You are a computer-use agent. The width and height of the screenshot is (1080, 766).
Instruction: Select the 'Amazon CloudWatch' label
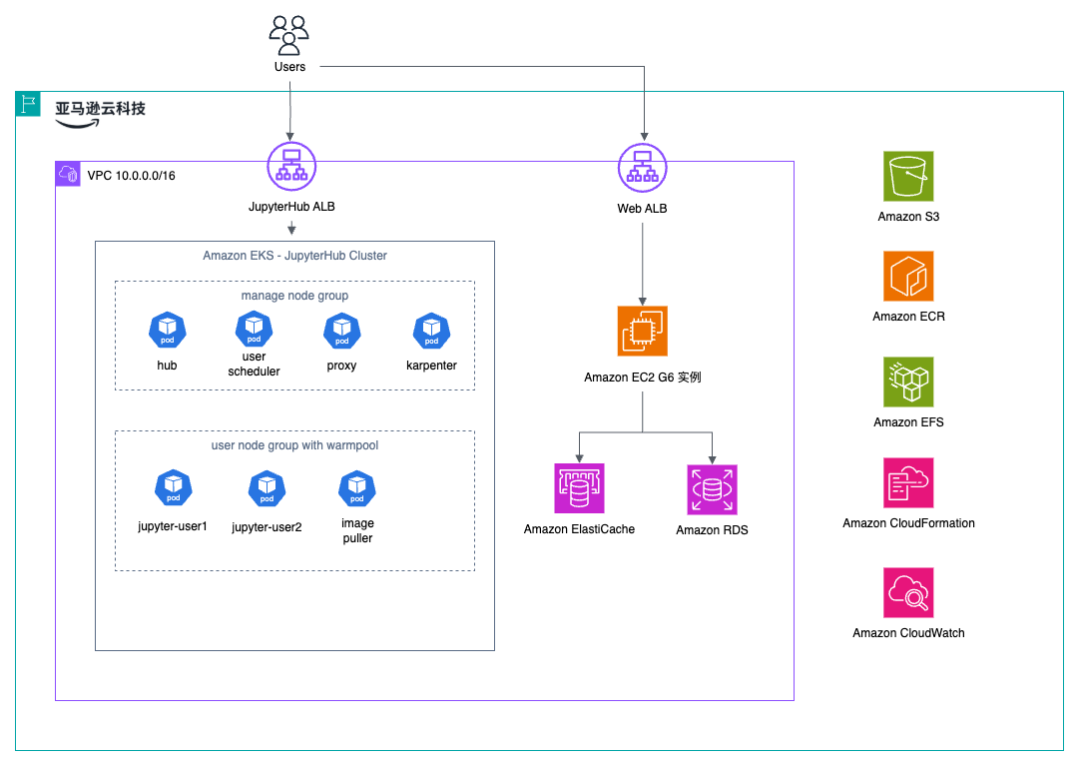coord(908,633)
